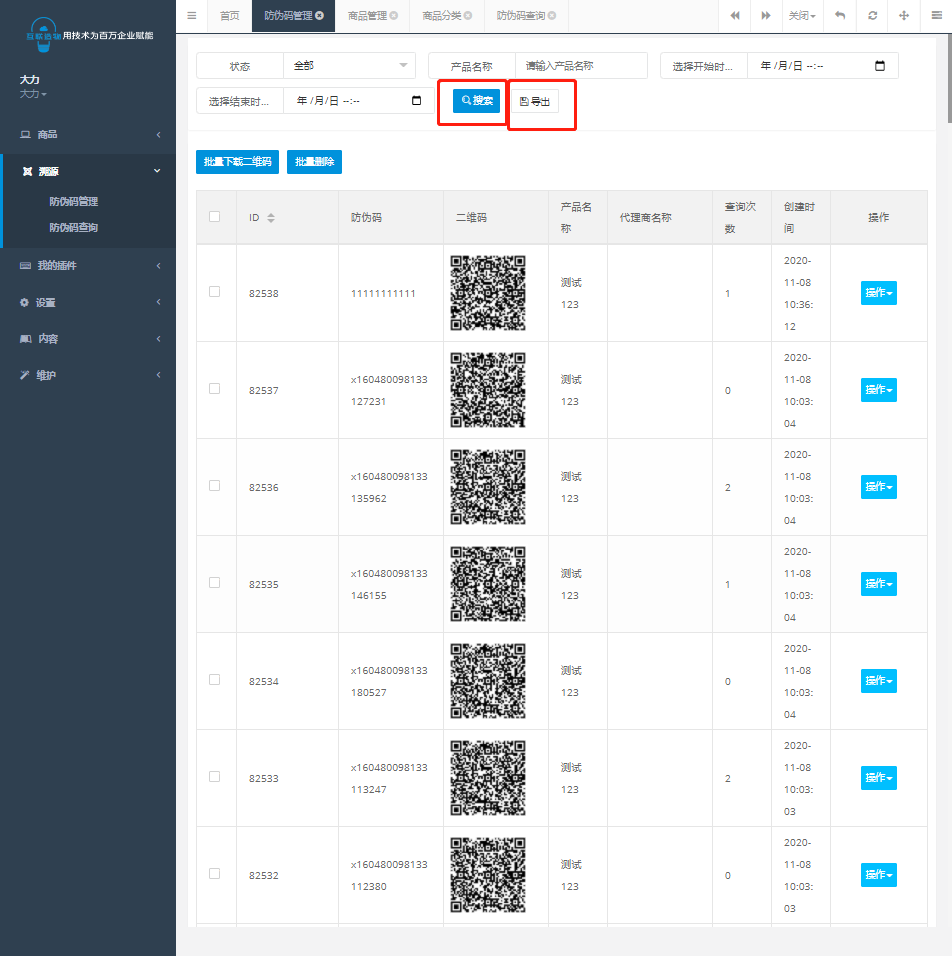Click the QR code in row 82533
Screen dimensions: 952x956
[x=488, y=778]
